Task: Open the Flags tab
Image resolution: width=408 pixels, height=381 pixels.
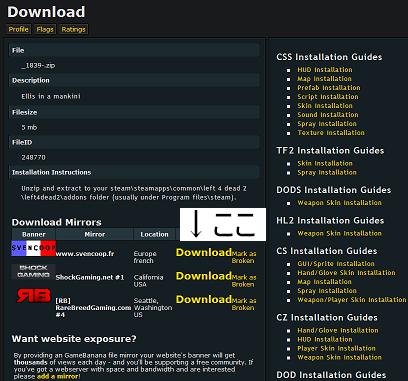Action: point(45,29)
